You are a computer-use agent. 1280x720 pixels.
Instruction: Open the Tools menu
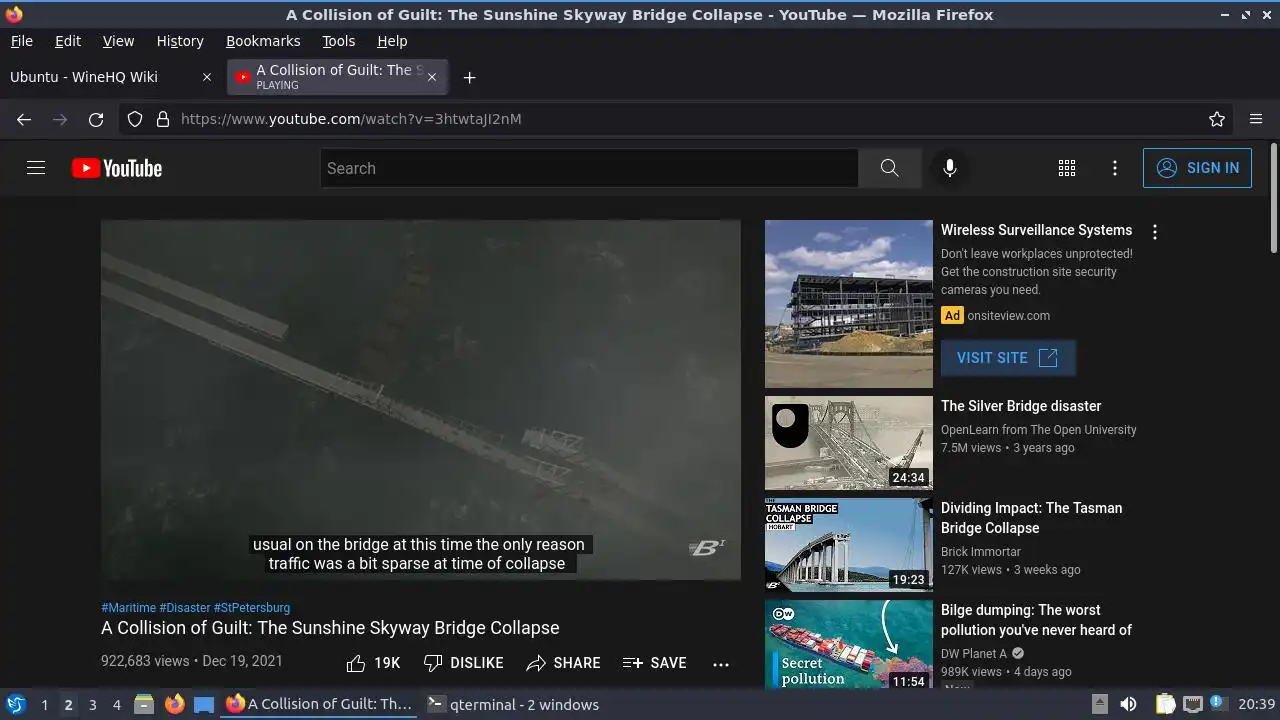(x=339, y=41)
